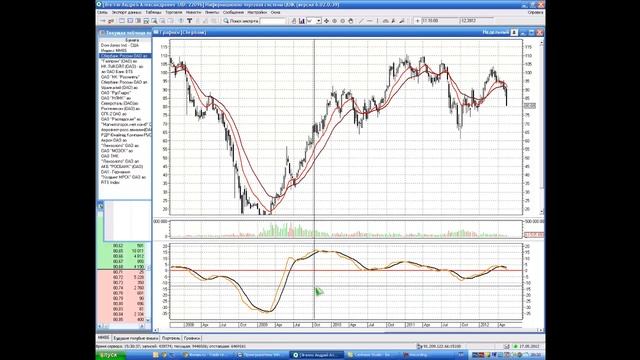This screenshot has width=640, height=360.
Task: Select ОГК-2 ОАО ао row
Action: click(x=125, y=114)
